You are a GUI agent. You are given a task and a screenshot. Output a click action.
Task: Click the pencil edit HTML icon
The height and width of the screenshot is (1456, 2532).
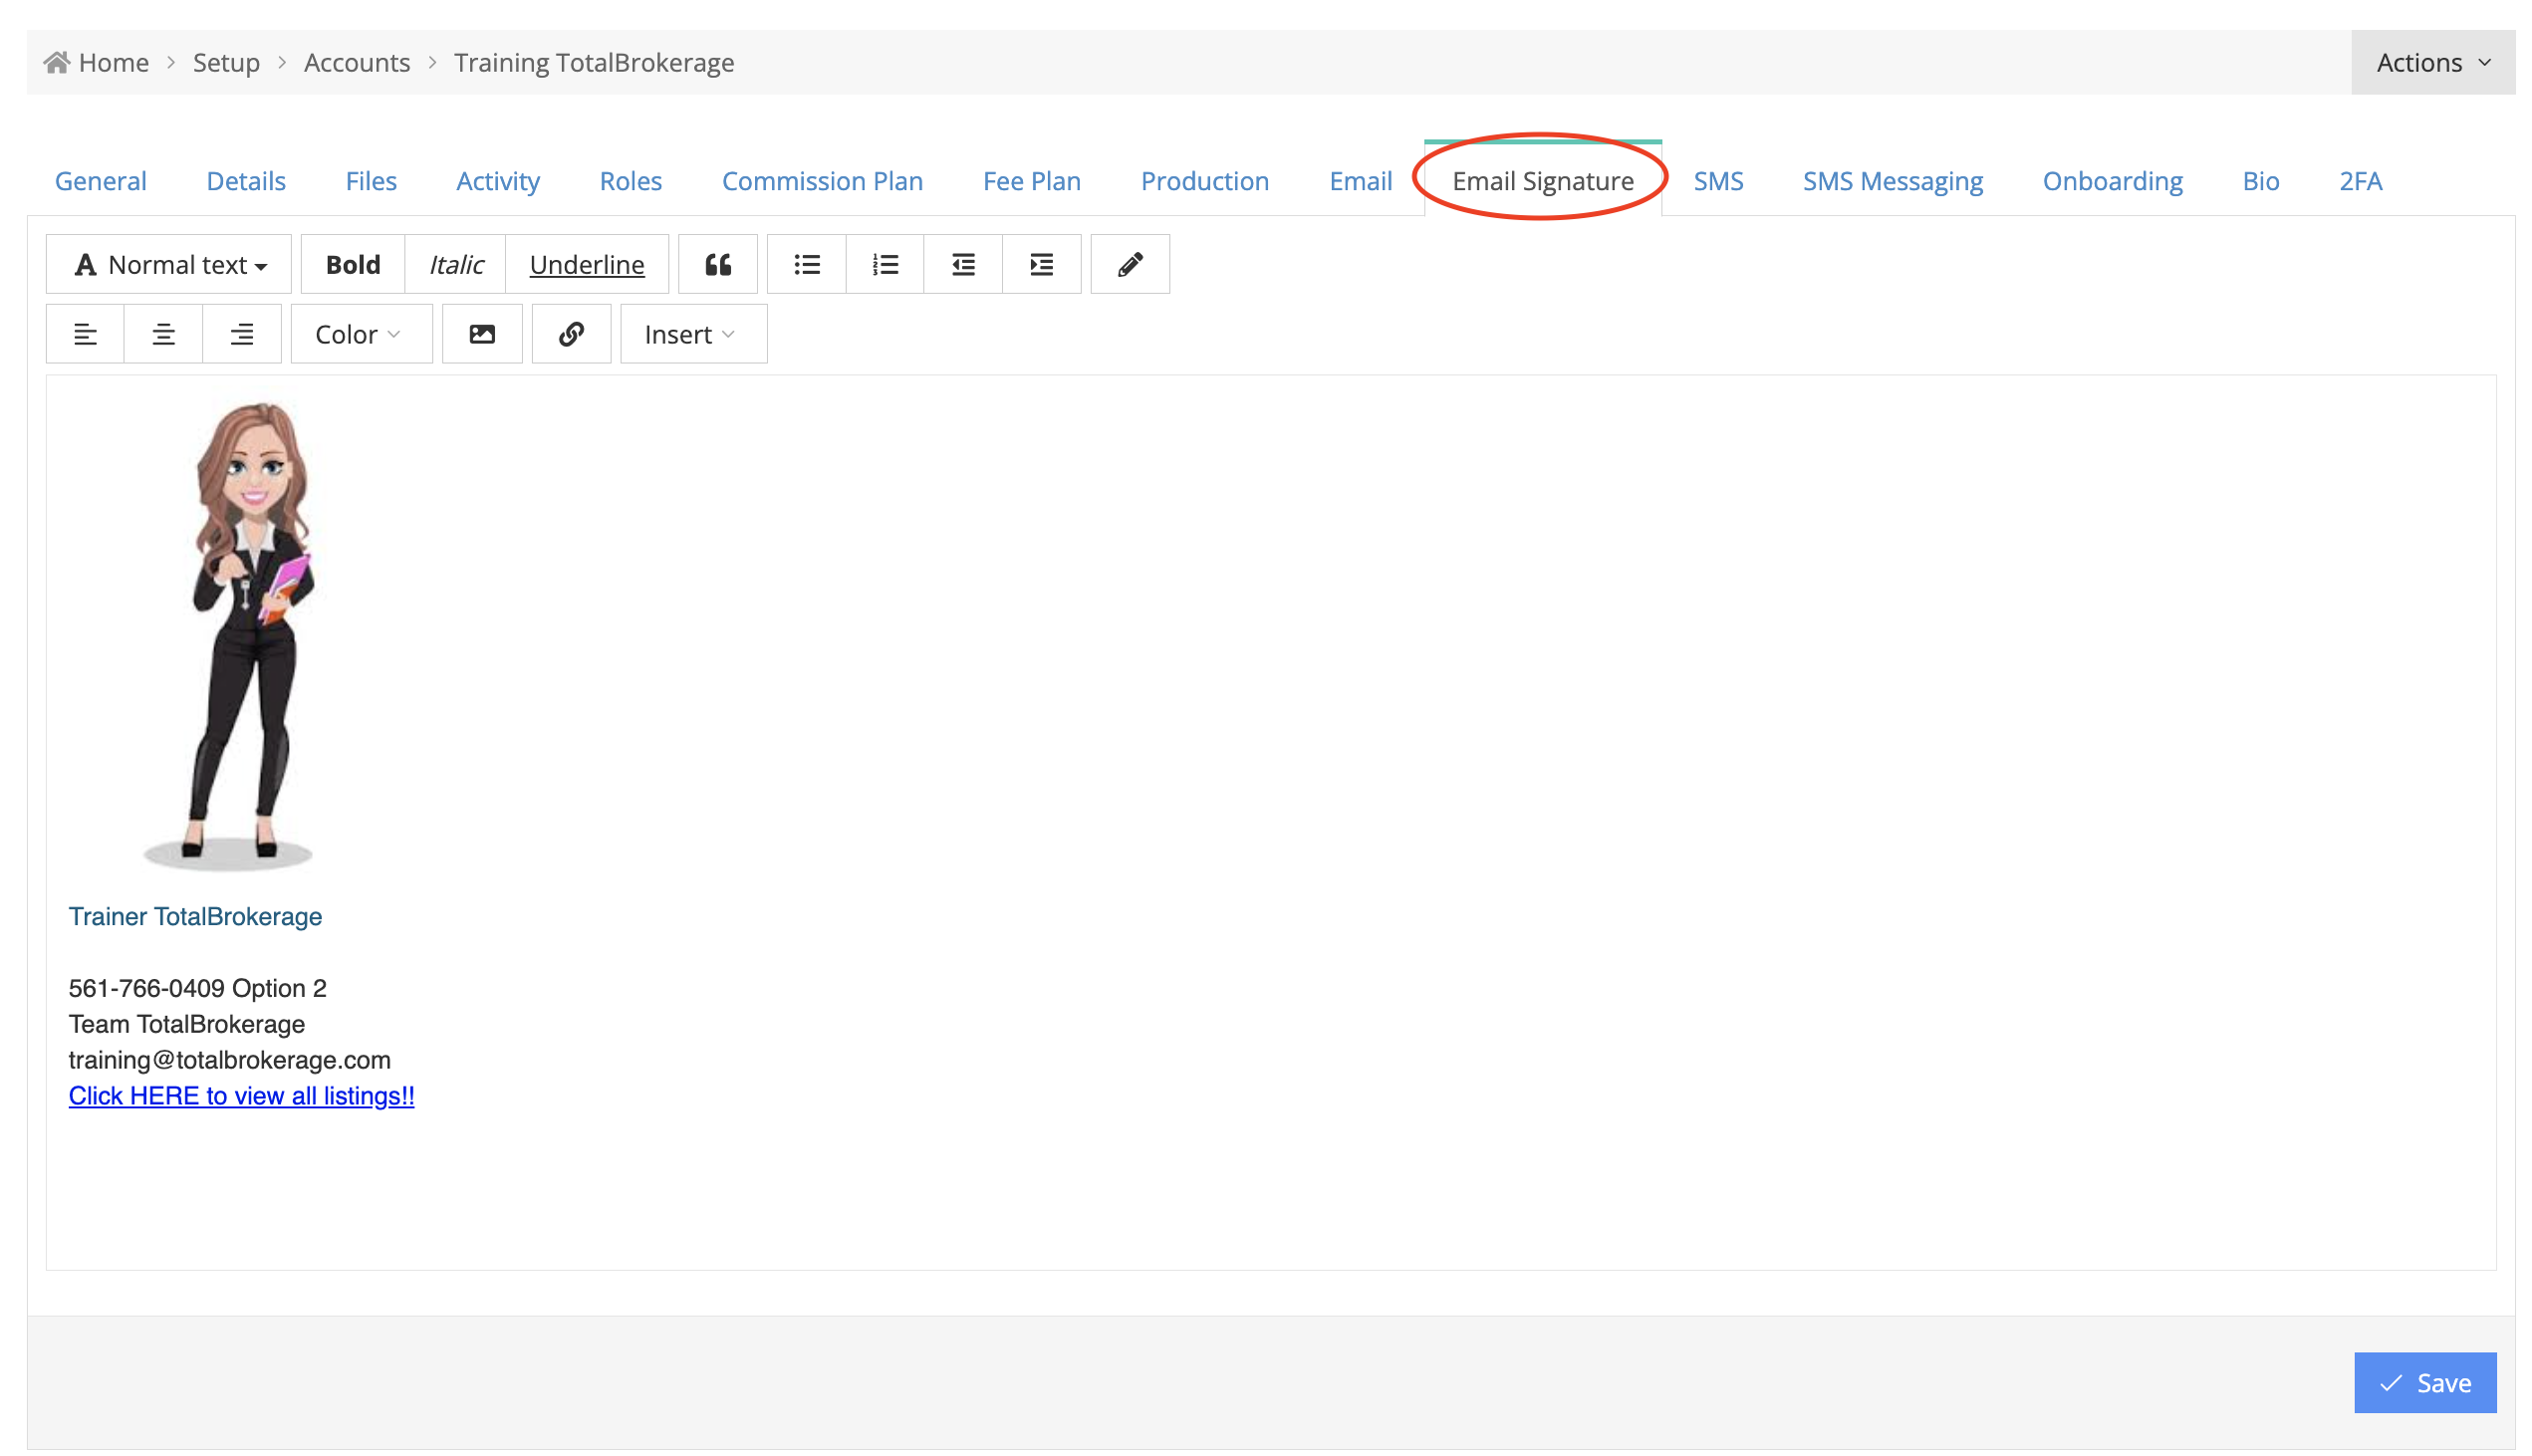point(1129,264)
